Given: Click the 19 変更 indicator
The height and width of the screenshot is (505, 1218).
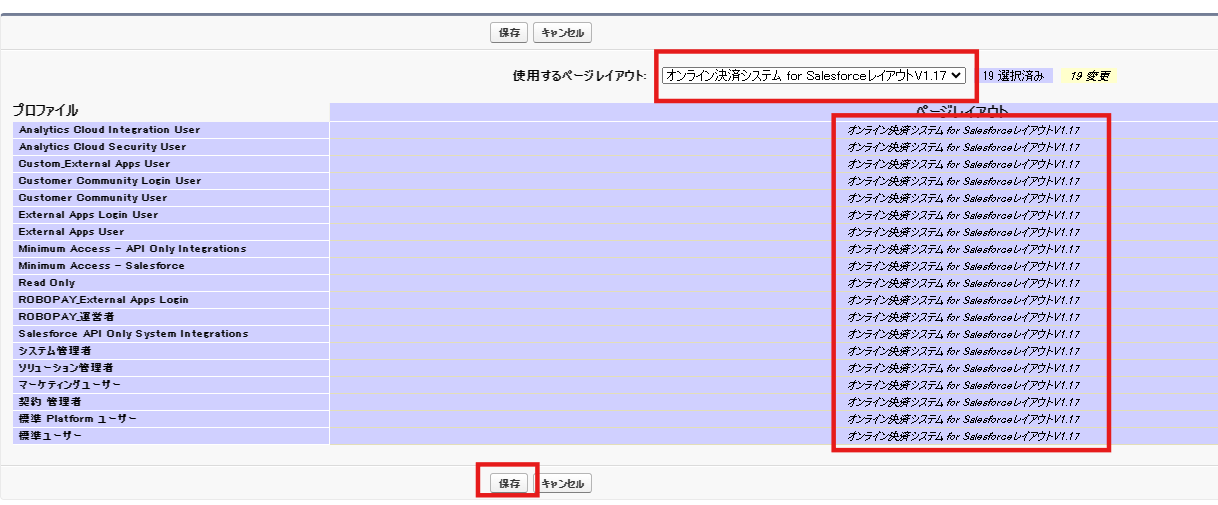Looking at the screenshot, I should (x=1089, y=76).
